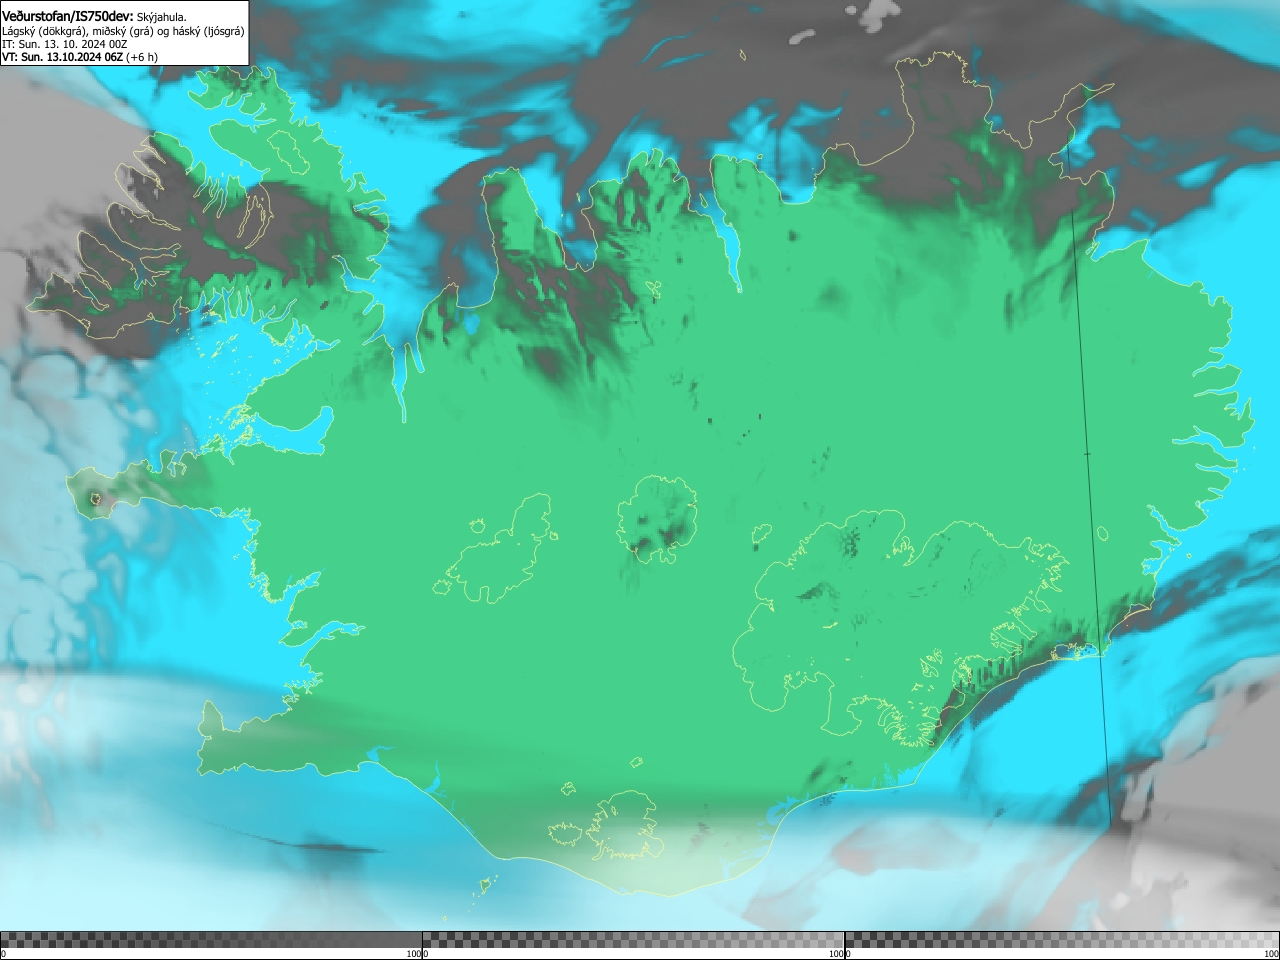Viewport: 1280px width, 960px height.
Task: Click the middle grey mid-cloud colour scale bar
Action: pyautogui.click(x=633, y=940)
